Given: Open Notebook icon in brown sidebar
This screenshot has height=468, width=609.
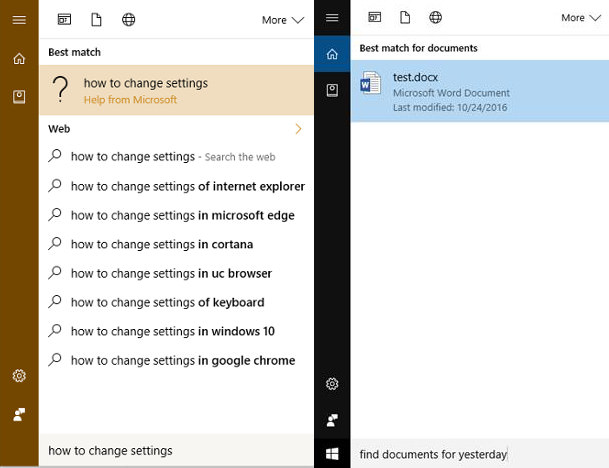Looking at the screenshot, I should (19, 97).
